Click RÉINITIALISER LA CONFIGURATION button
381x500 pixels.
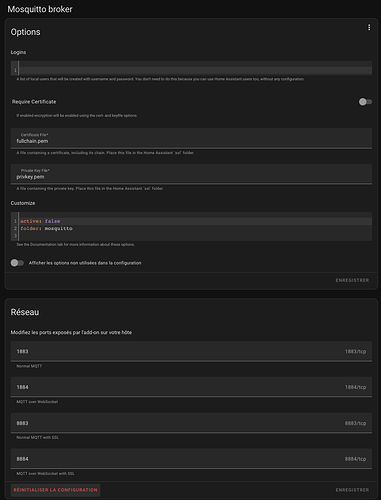[55, 490]
